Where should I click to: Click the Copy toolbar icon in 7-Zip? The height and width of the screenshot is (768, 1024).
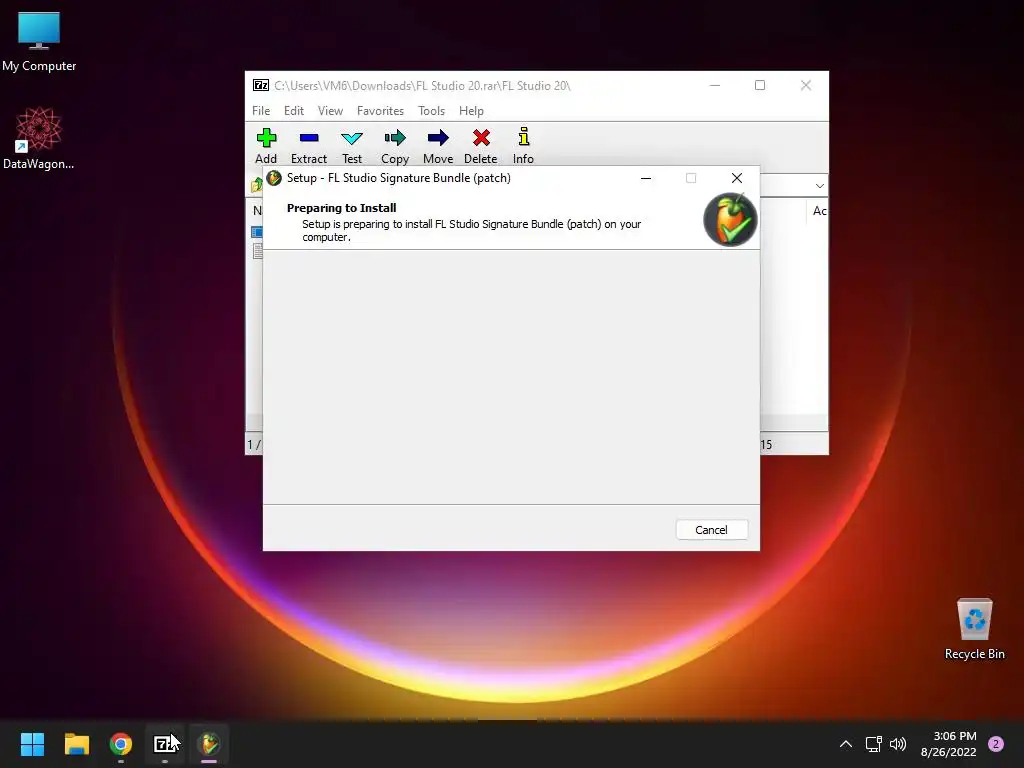click(394, 145)
